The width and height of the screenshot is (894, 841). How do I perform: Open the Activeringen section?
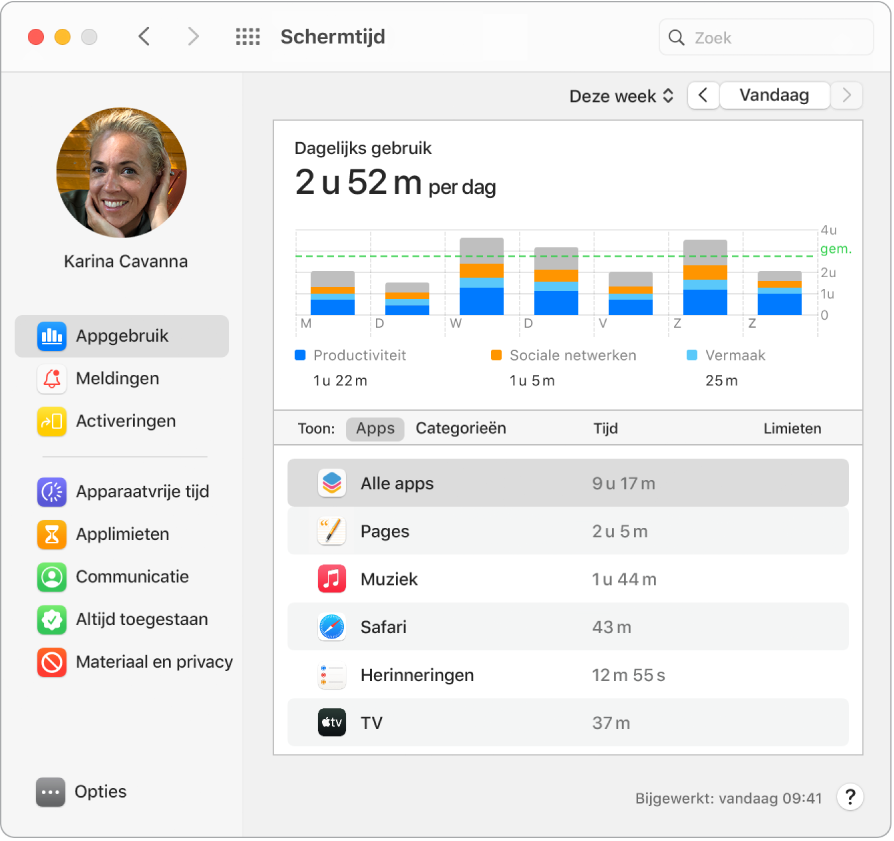click(123, 421)
